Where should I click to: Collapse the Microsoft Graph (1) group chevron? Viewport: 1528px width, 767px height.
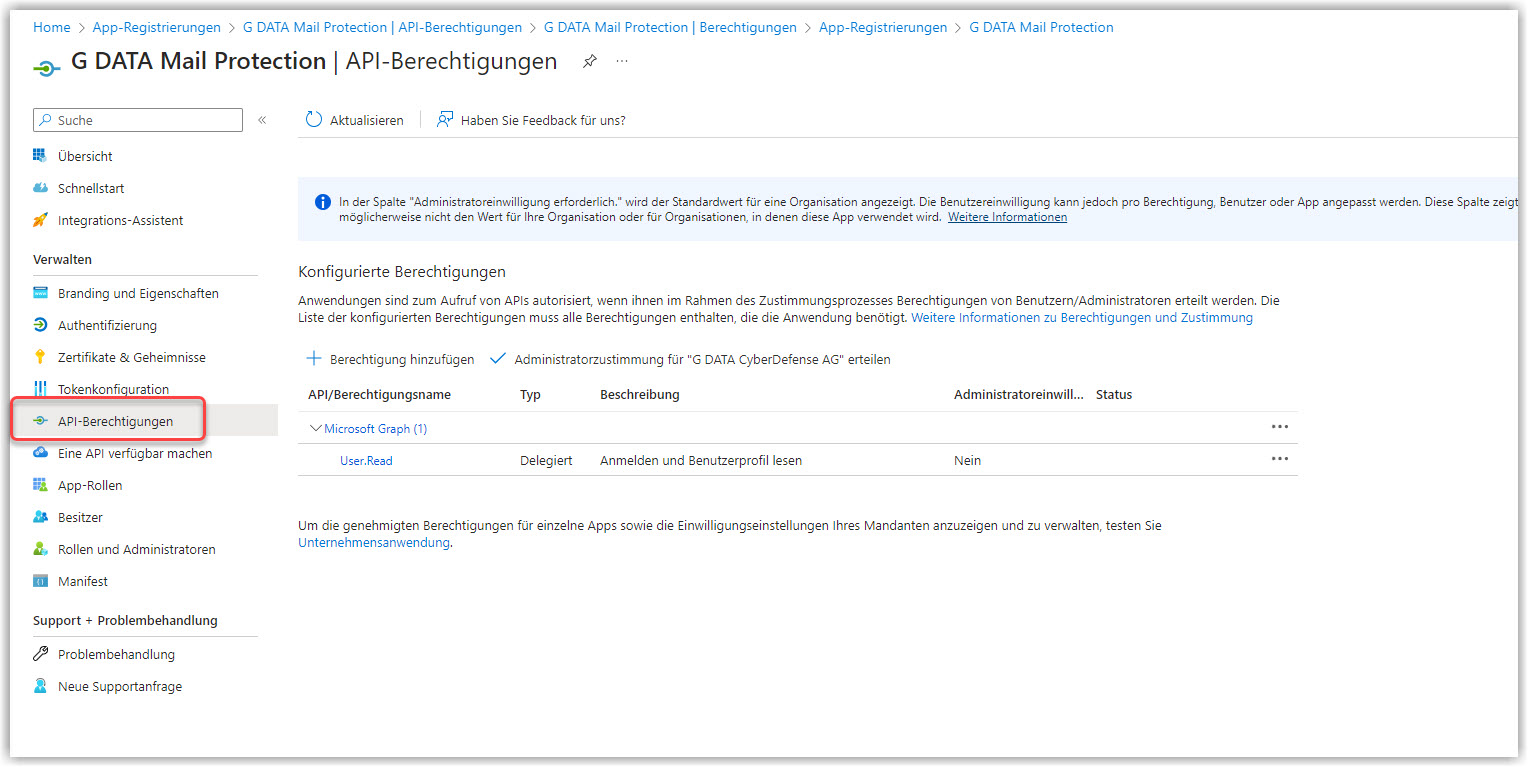(316, 428)
